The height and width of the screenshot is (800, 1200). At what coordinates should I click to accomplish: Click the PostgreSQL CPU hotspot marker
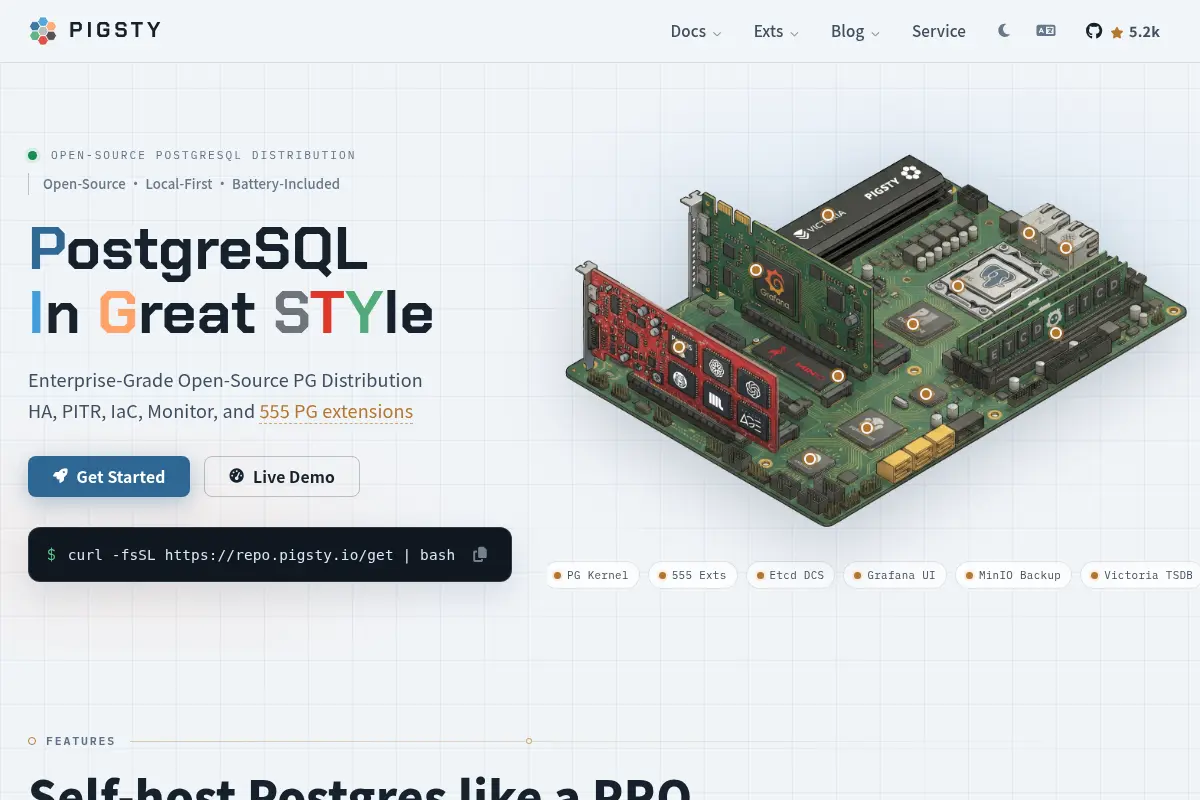[x=957, y=286]
